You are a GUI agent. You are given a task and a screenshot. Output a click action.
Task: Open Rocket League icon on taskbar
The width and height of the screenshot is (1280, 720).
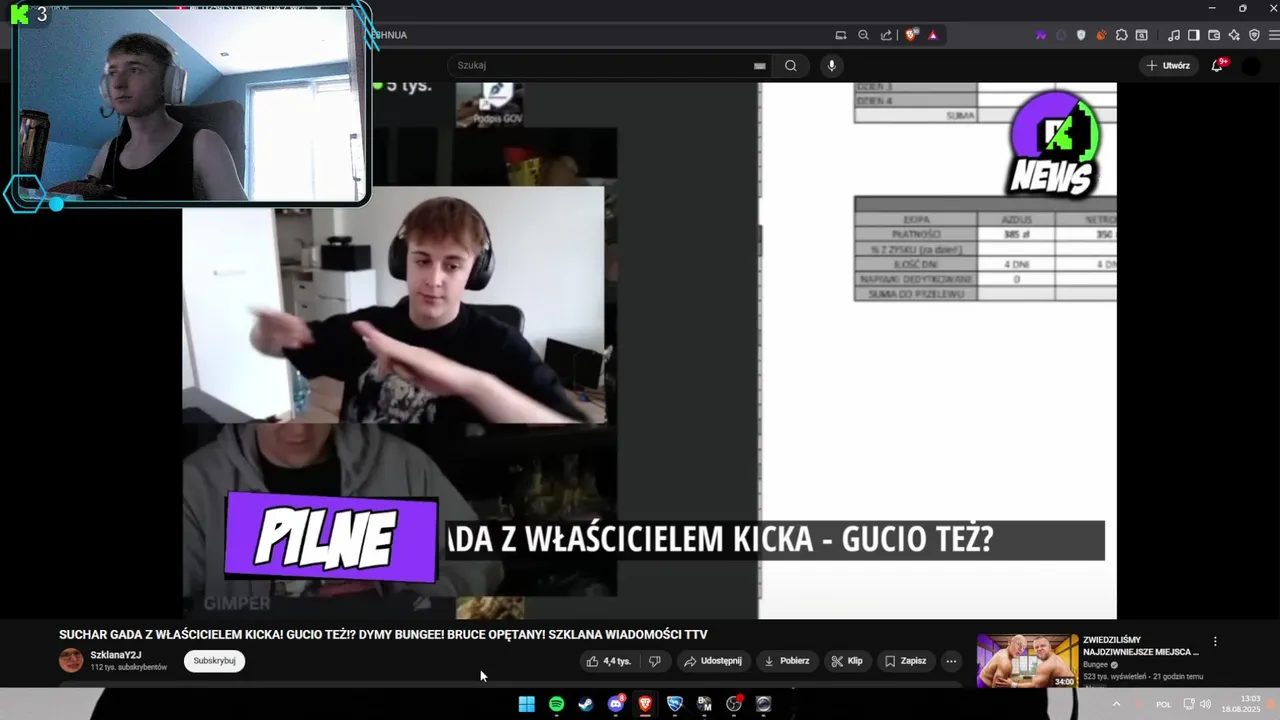pyautogui.click(x=675, y=704)
